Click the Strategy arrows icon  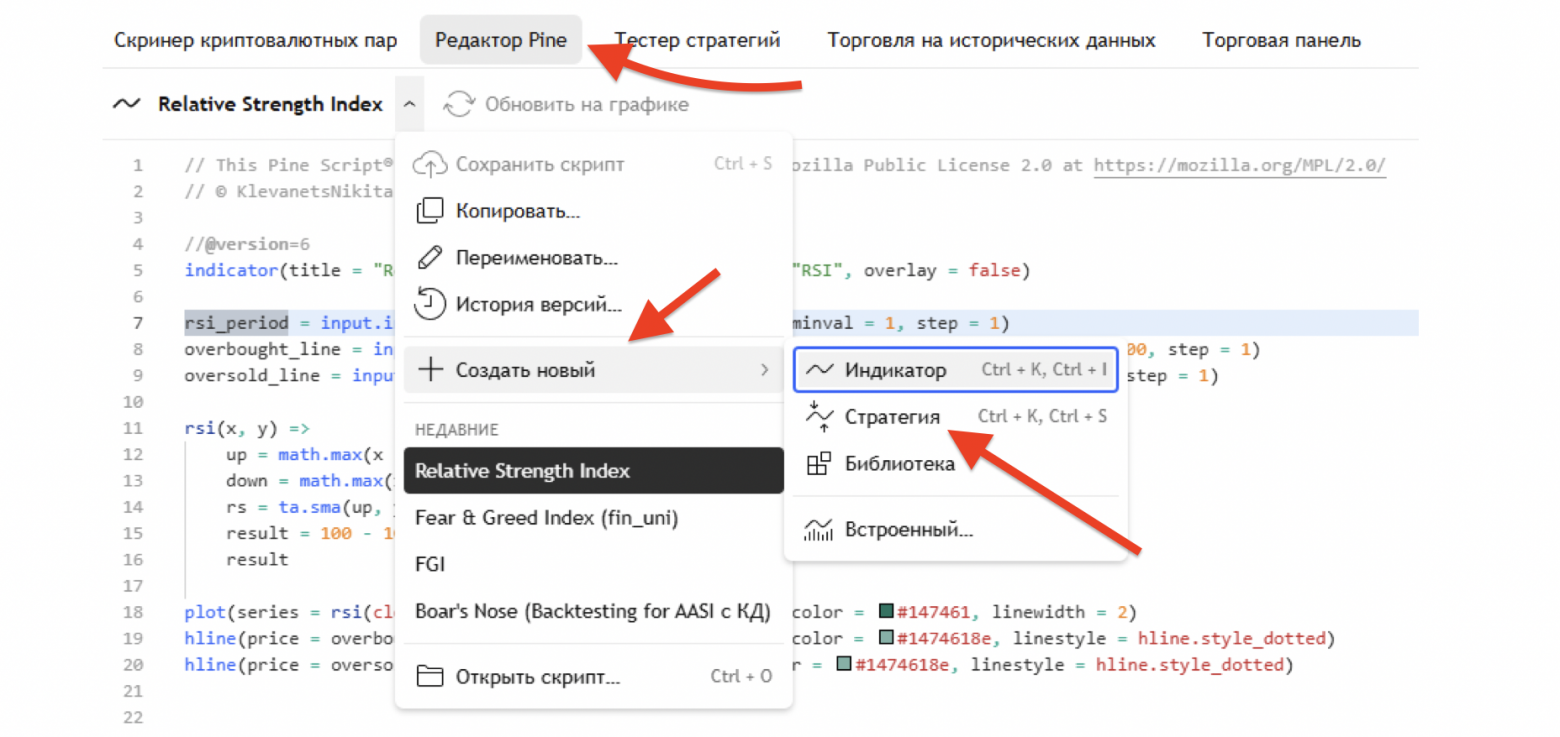pos(819,417)
